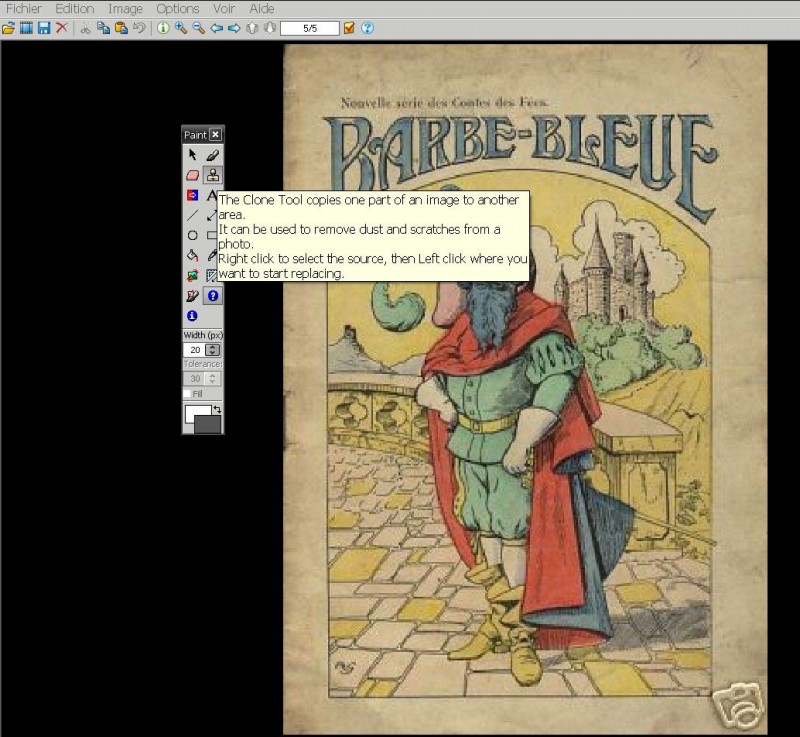Open the Voir menu
Screen dimensions: 800x737
(224, 9)
